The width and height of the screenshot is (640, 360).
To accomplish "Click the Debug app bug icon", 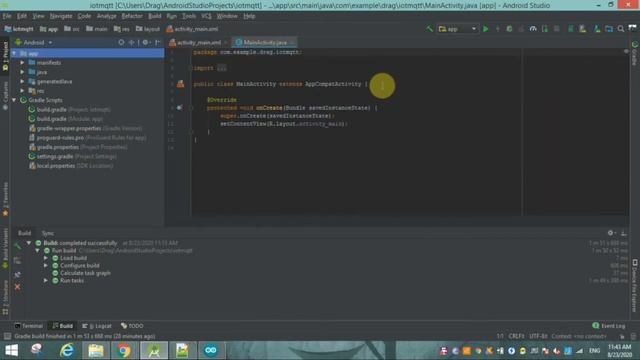I will pos(509,29).
